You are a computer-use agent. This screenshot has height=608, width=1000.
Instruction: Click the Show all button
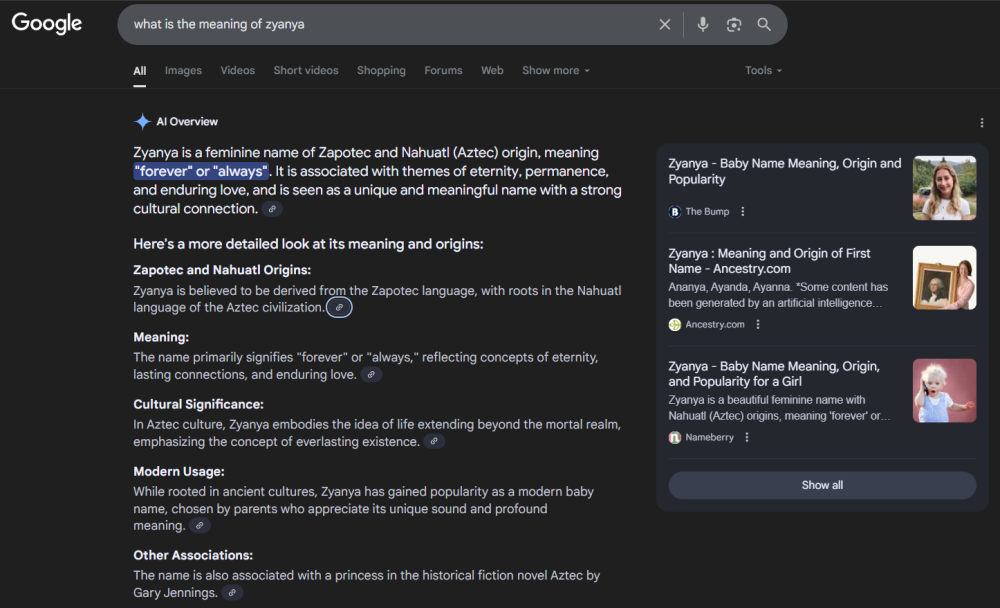click(821, 485)
